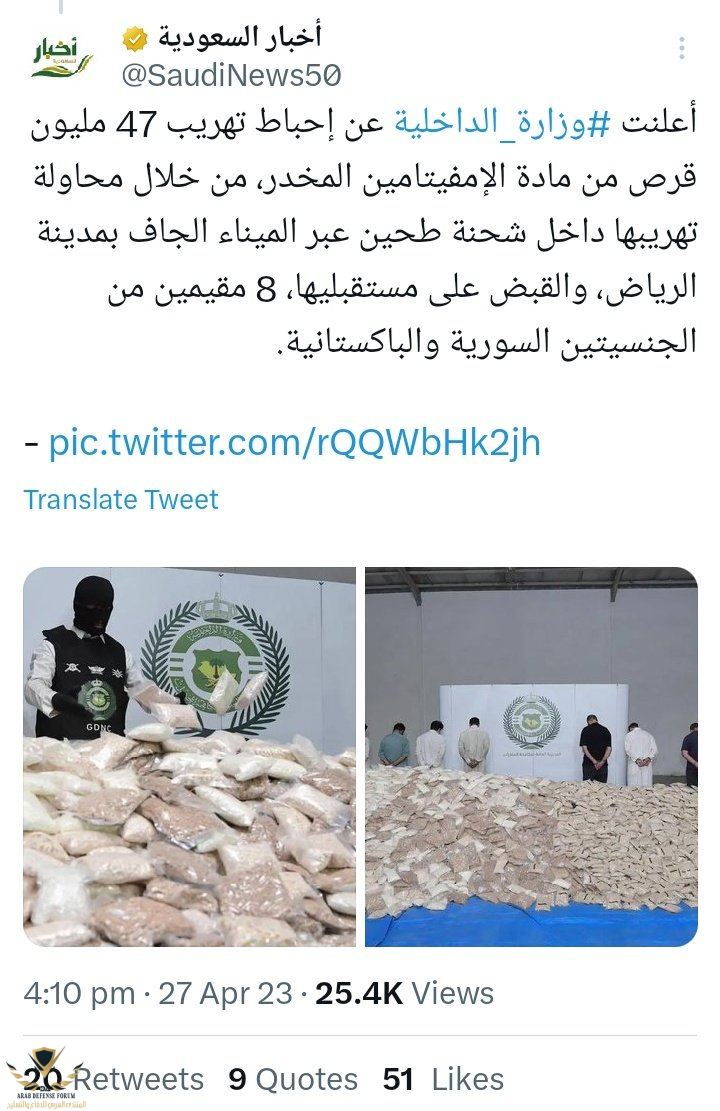This screenshot has height=1111, width=720.
Task: Click the 4:10 pm 27 Apr 23 timestamp
Action: [x=157, y=993]
